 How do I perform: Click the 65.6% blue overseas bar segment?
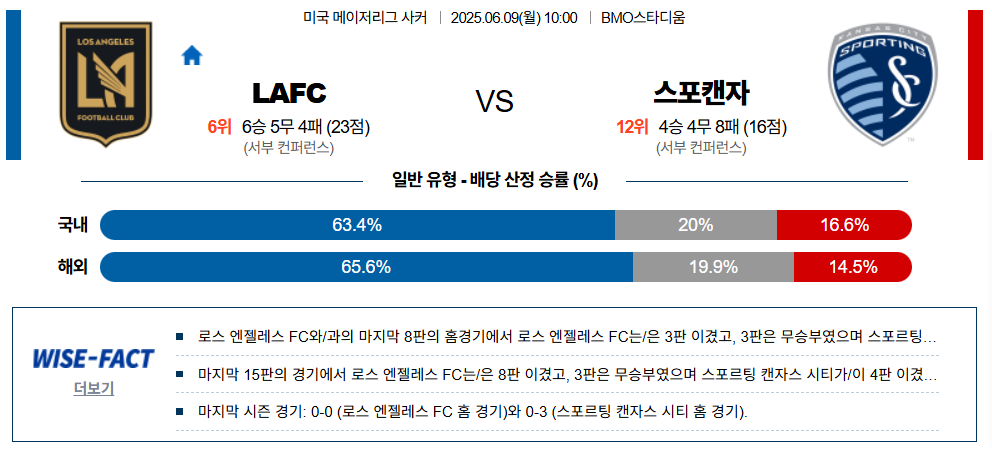click(x=366, y=267)
